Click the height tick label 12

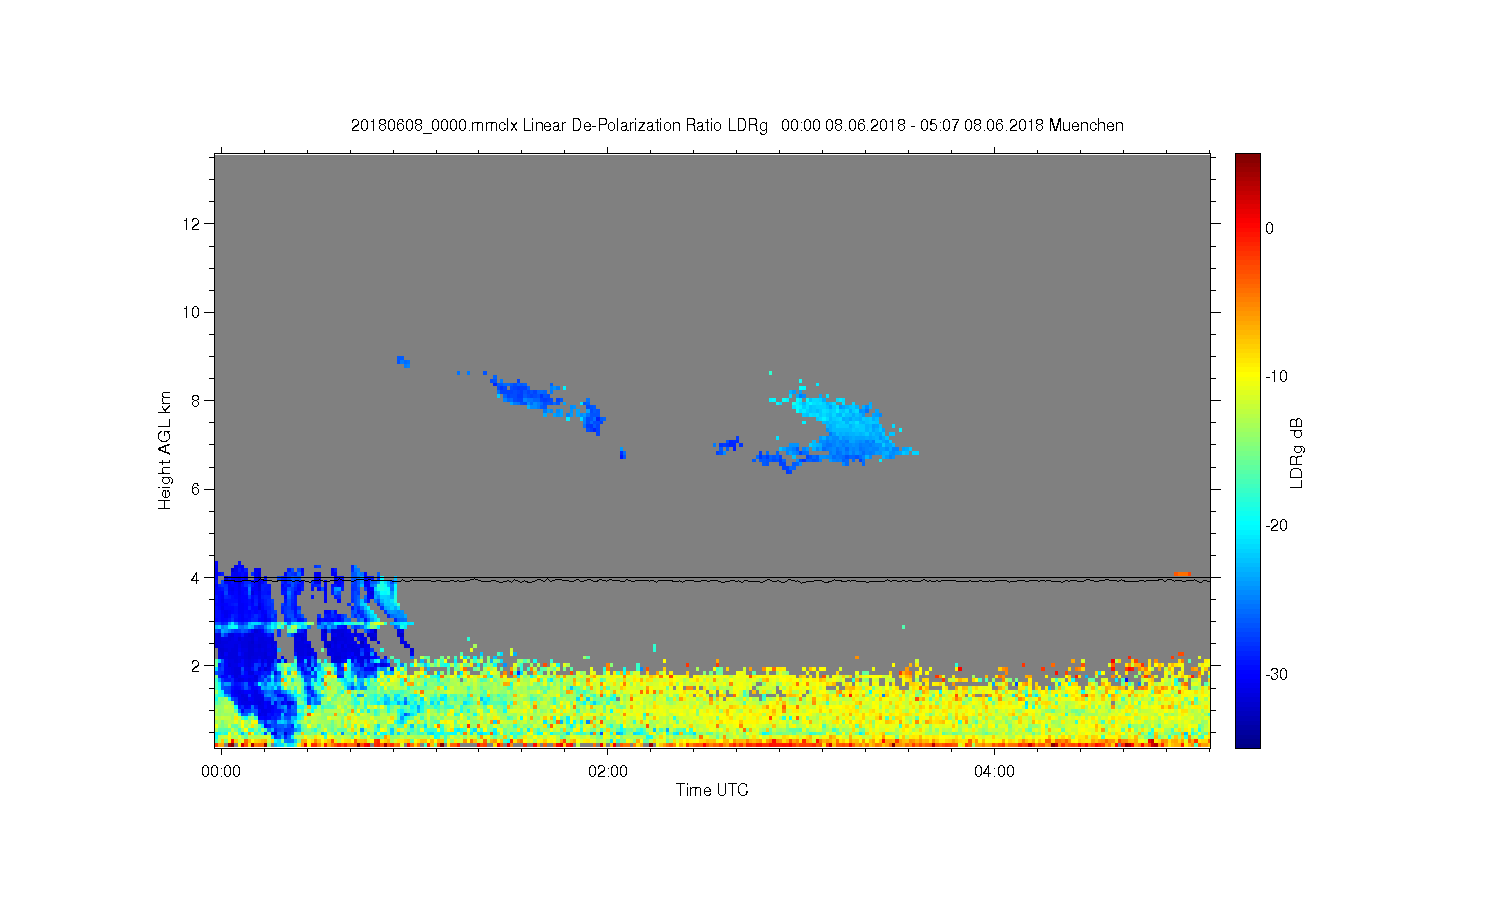click(191, 223)
